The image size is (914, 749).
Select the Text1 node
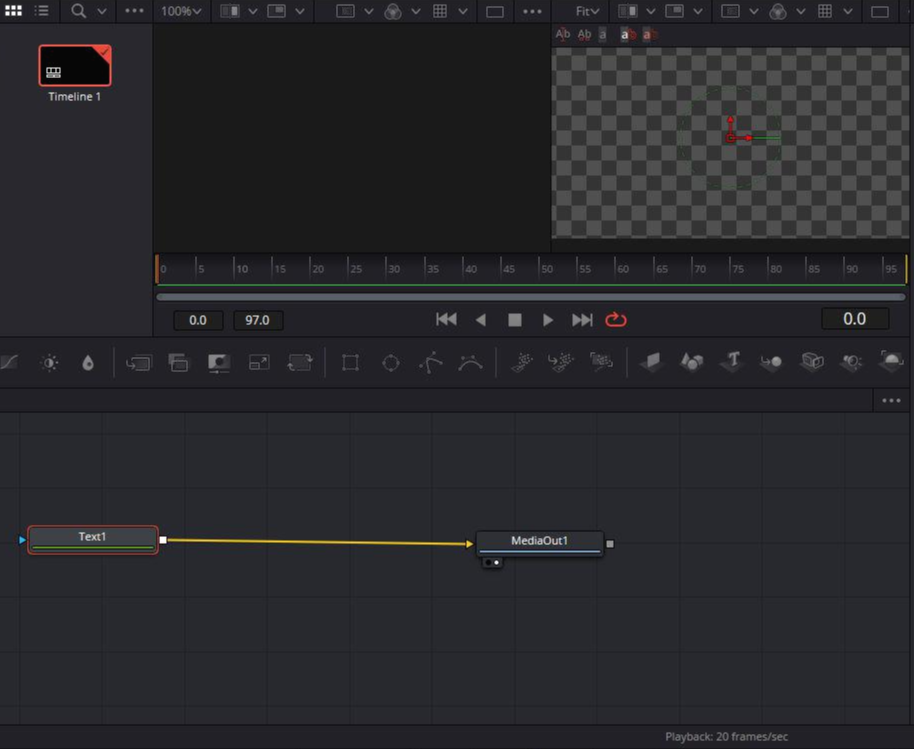(x=93, y=540)
